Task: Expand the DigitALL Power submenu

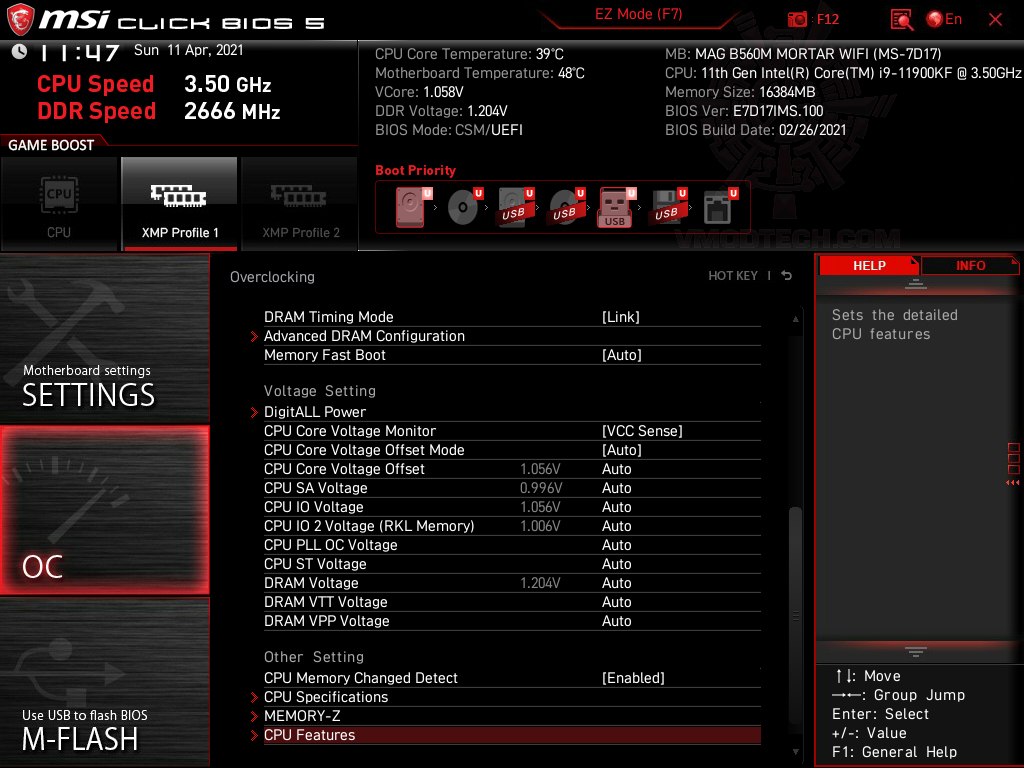Action: tap(314, 411)
